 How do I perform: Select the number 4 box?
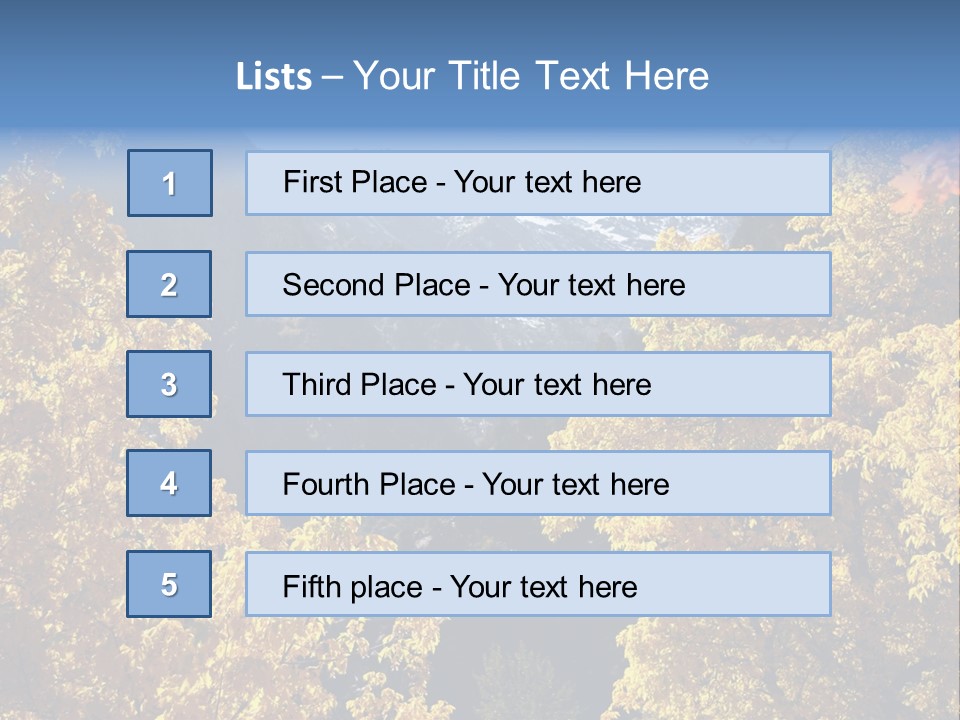(169, 483)
